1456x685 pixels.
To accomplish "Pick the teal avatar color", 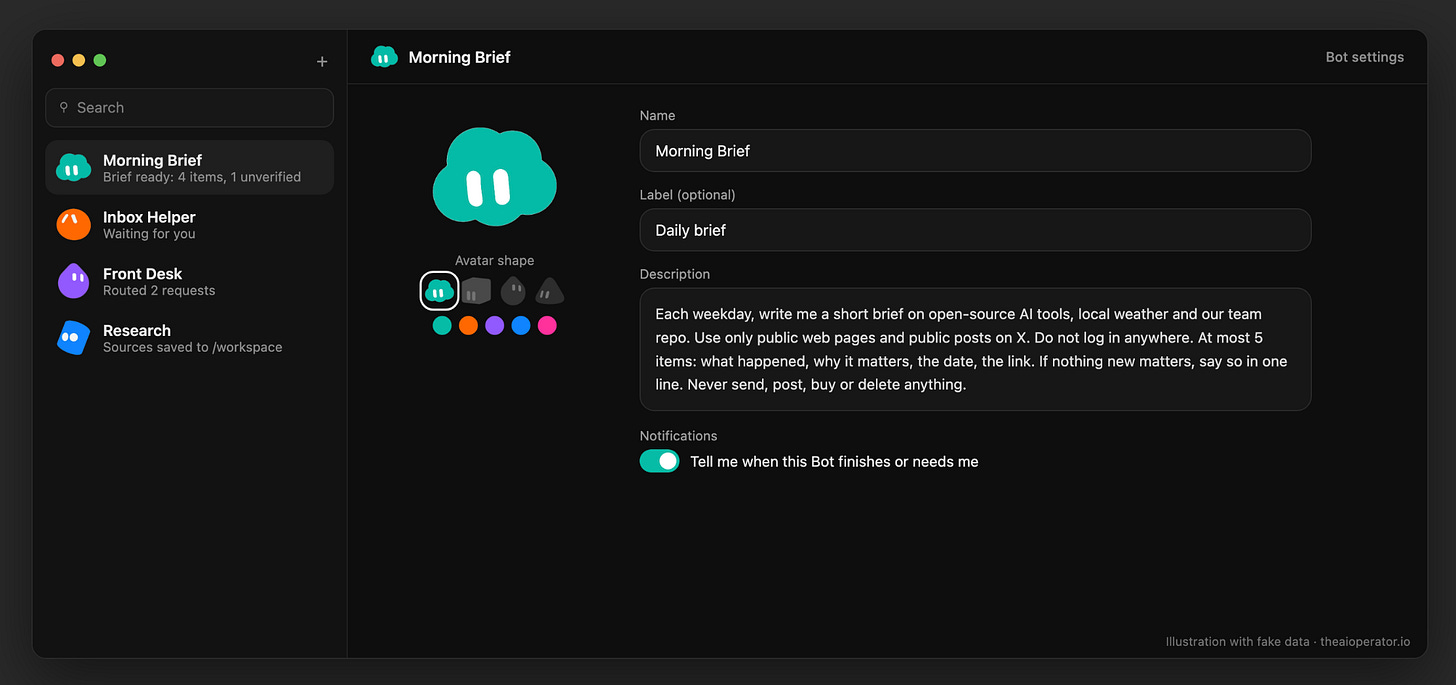I will coord(442,326).
